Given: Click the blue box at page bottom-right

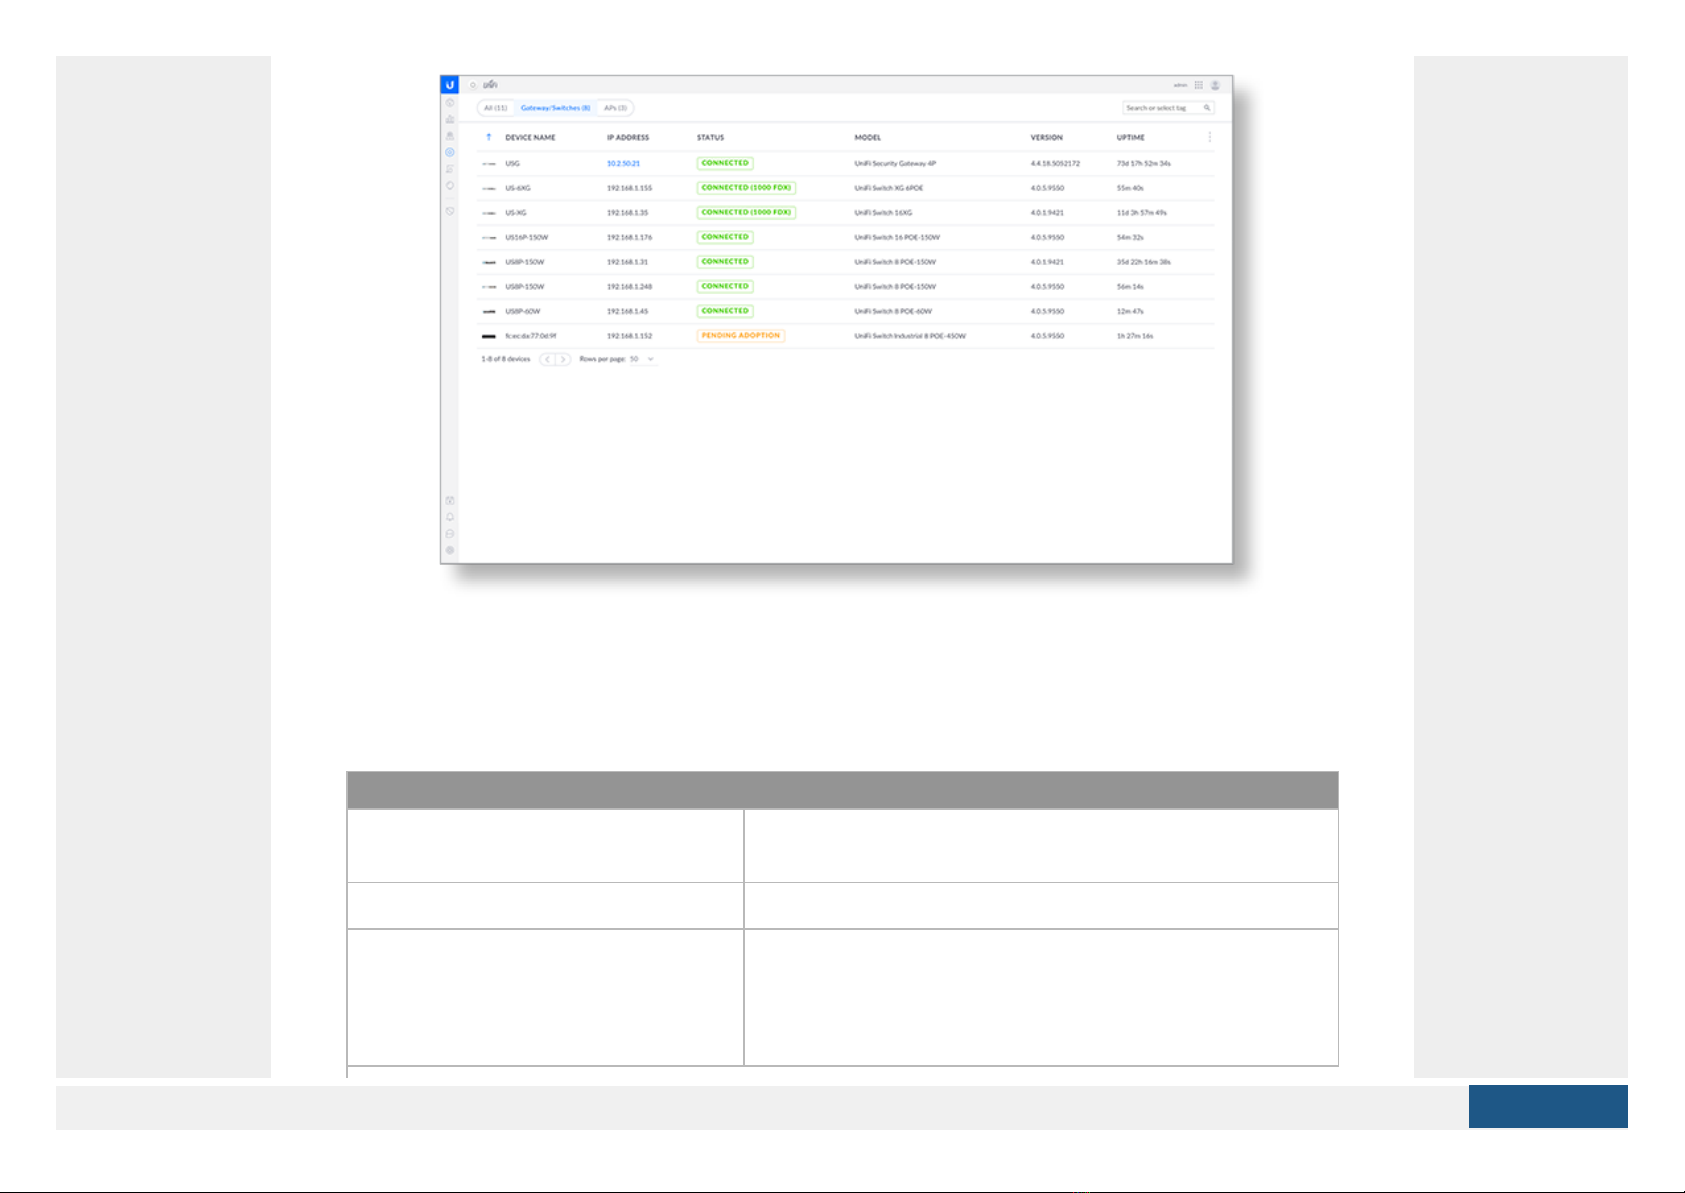Looking at the screenshot, I should [x=1548, y=1106].
